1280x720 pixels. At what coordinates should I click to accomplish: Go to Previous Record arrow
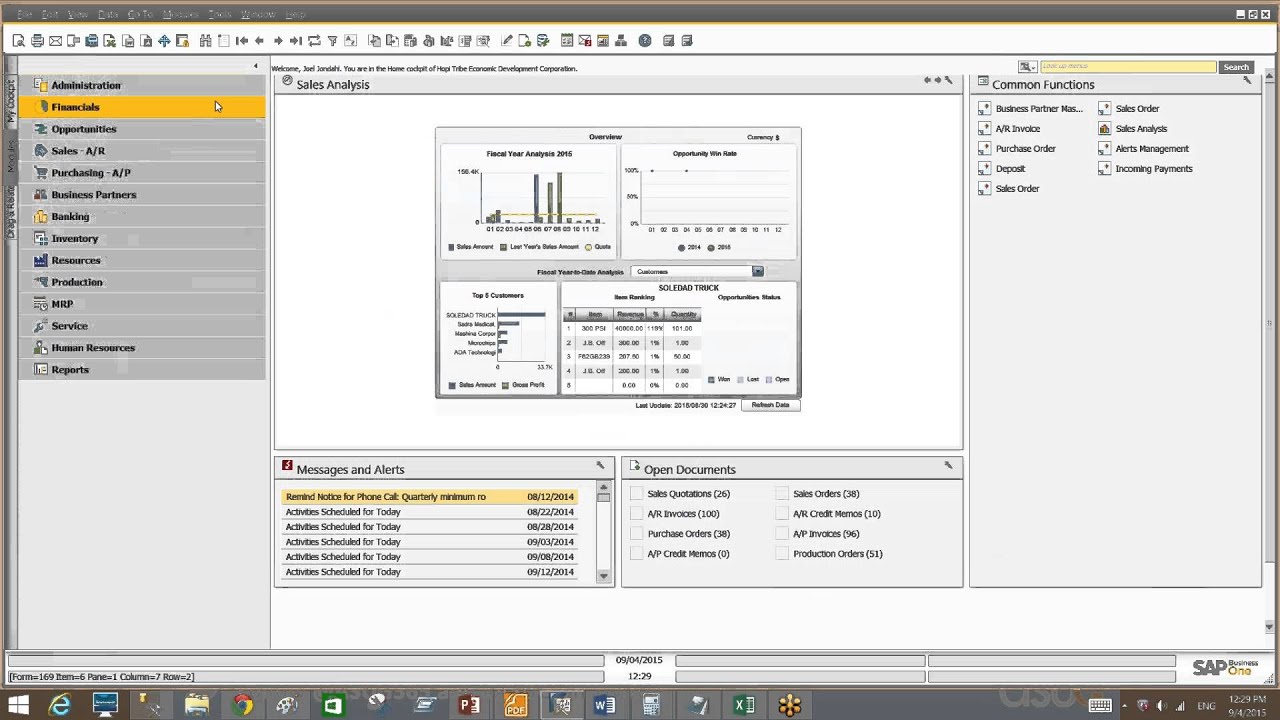point(260,41)
